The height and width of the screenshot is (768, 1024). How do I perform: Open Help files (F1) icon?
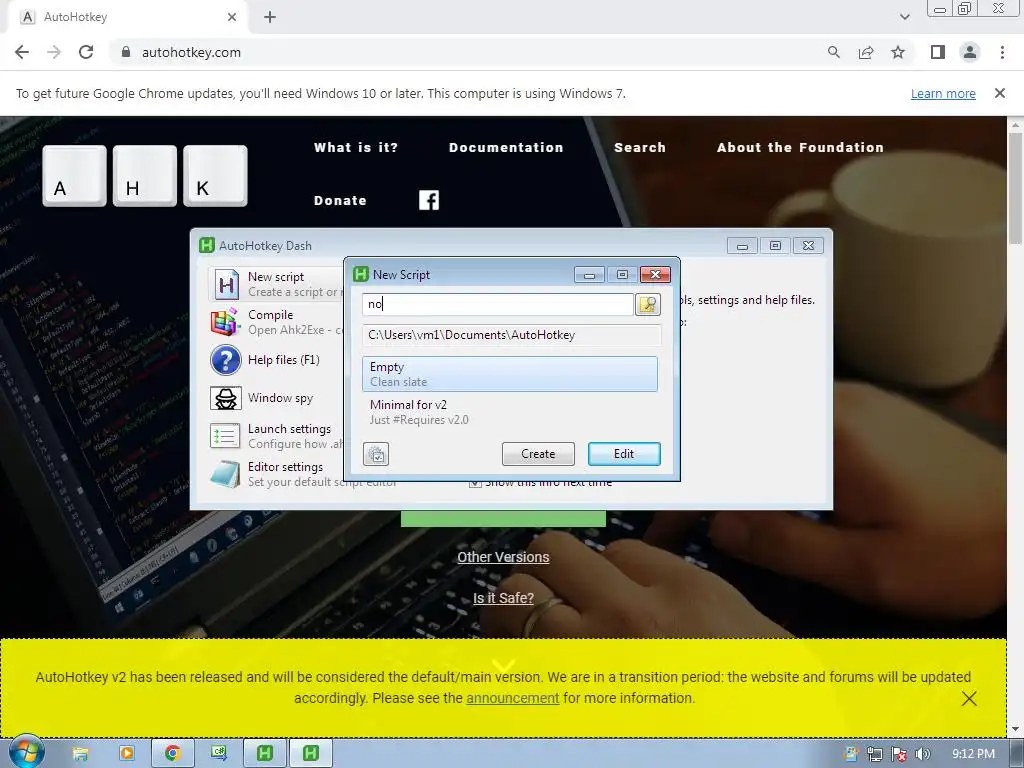pos(225,360)
